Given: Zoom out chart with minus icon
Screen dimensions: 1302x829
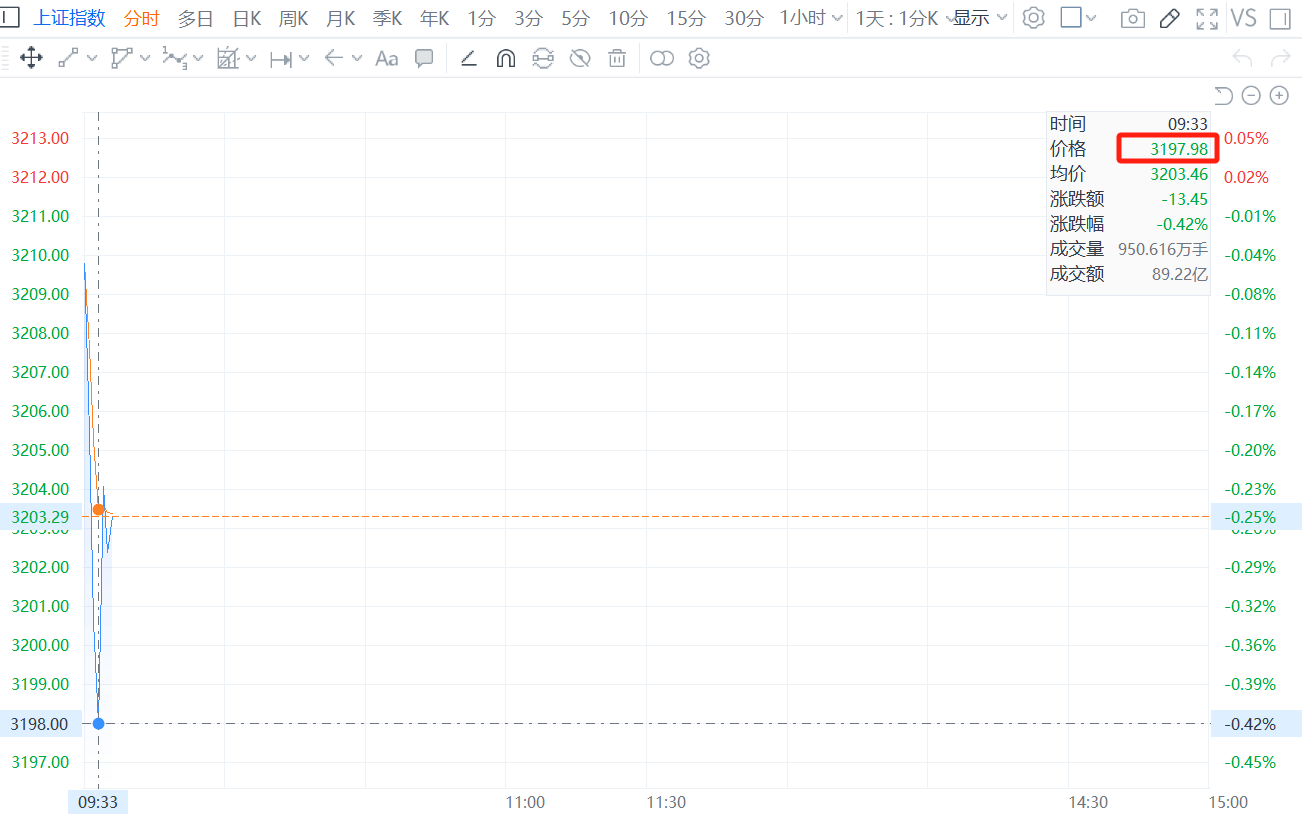Looking at the screenshot, I should 1251,95.
